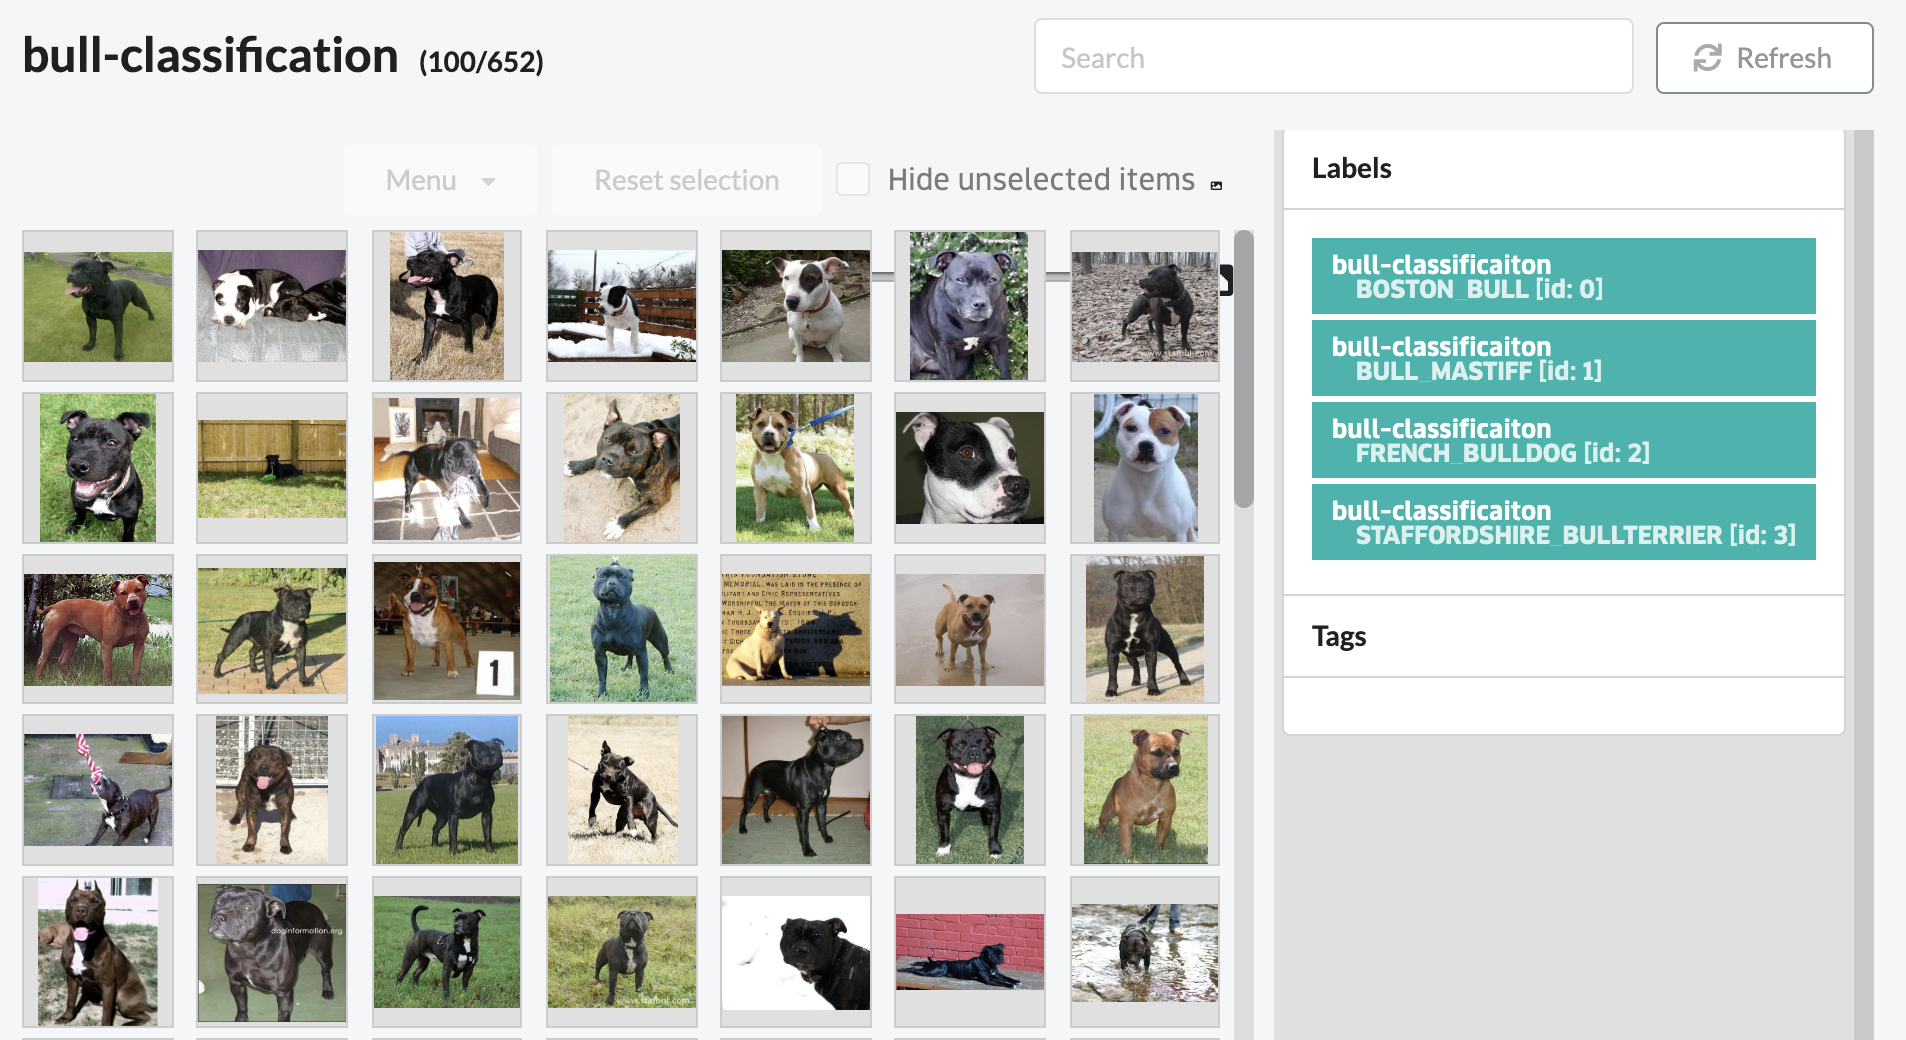The width and height of the screenshot is (1906, 1040).
Task: Select grey dog before flowering bush thumbnail
Action: pos(970,306)
